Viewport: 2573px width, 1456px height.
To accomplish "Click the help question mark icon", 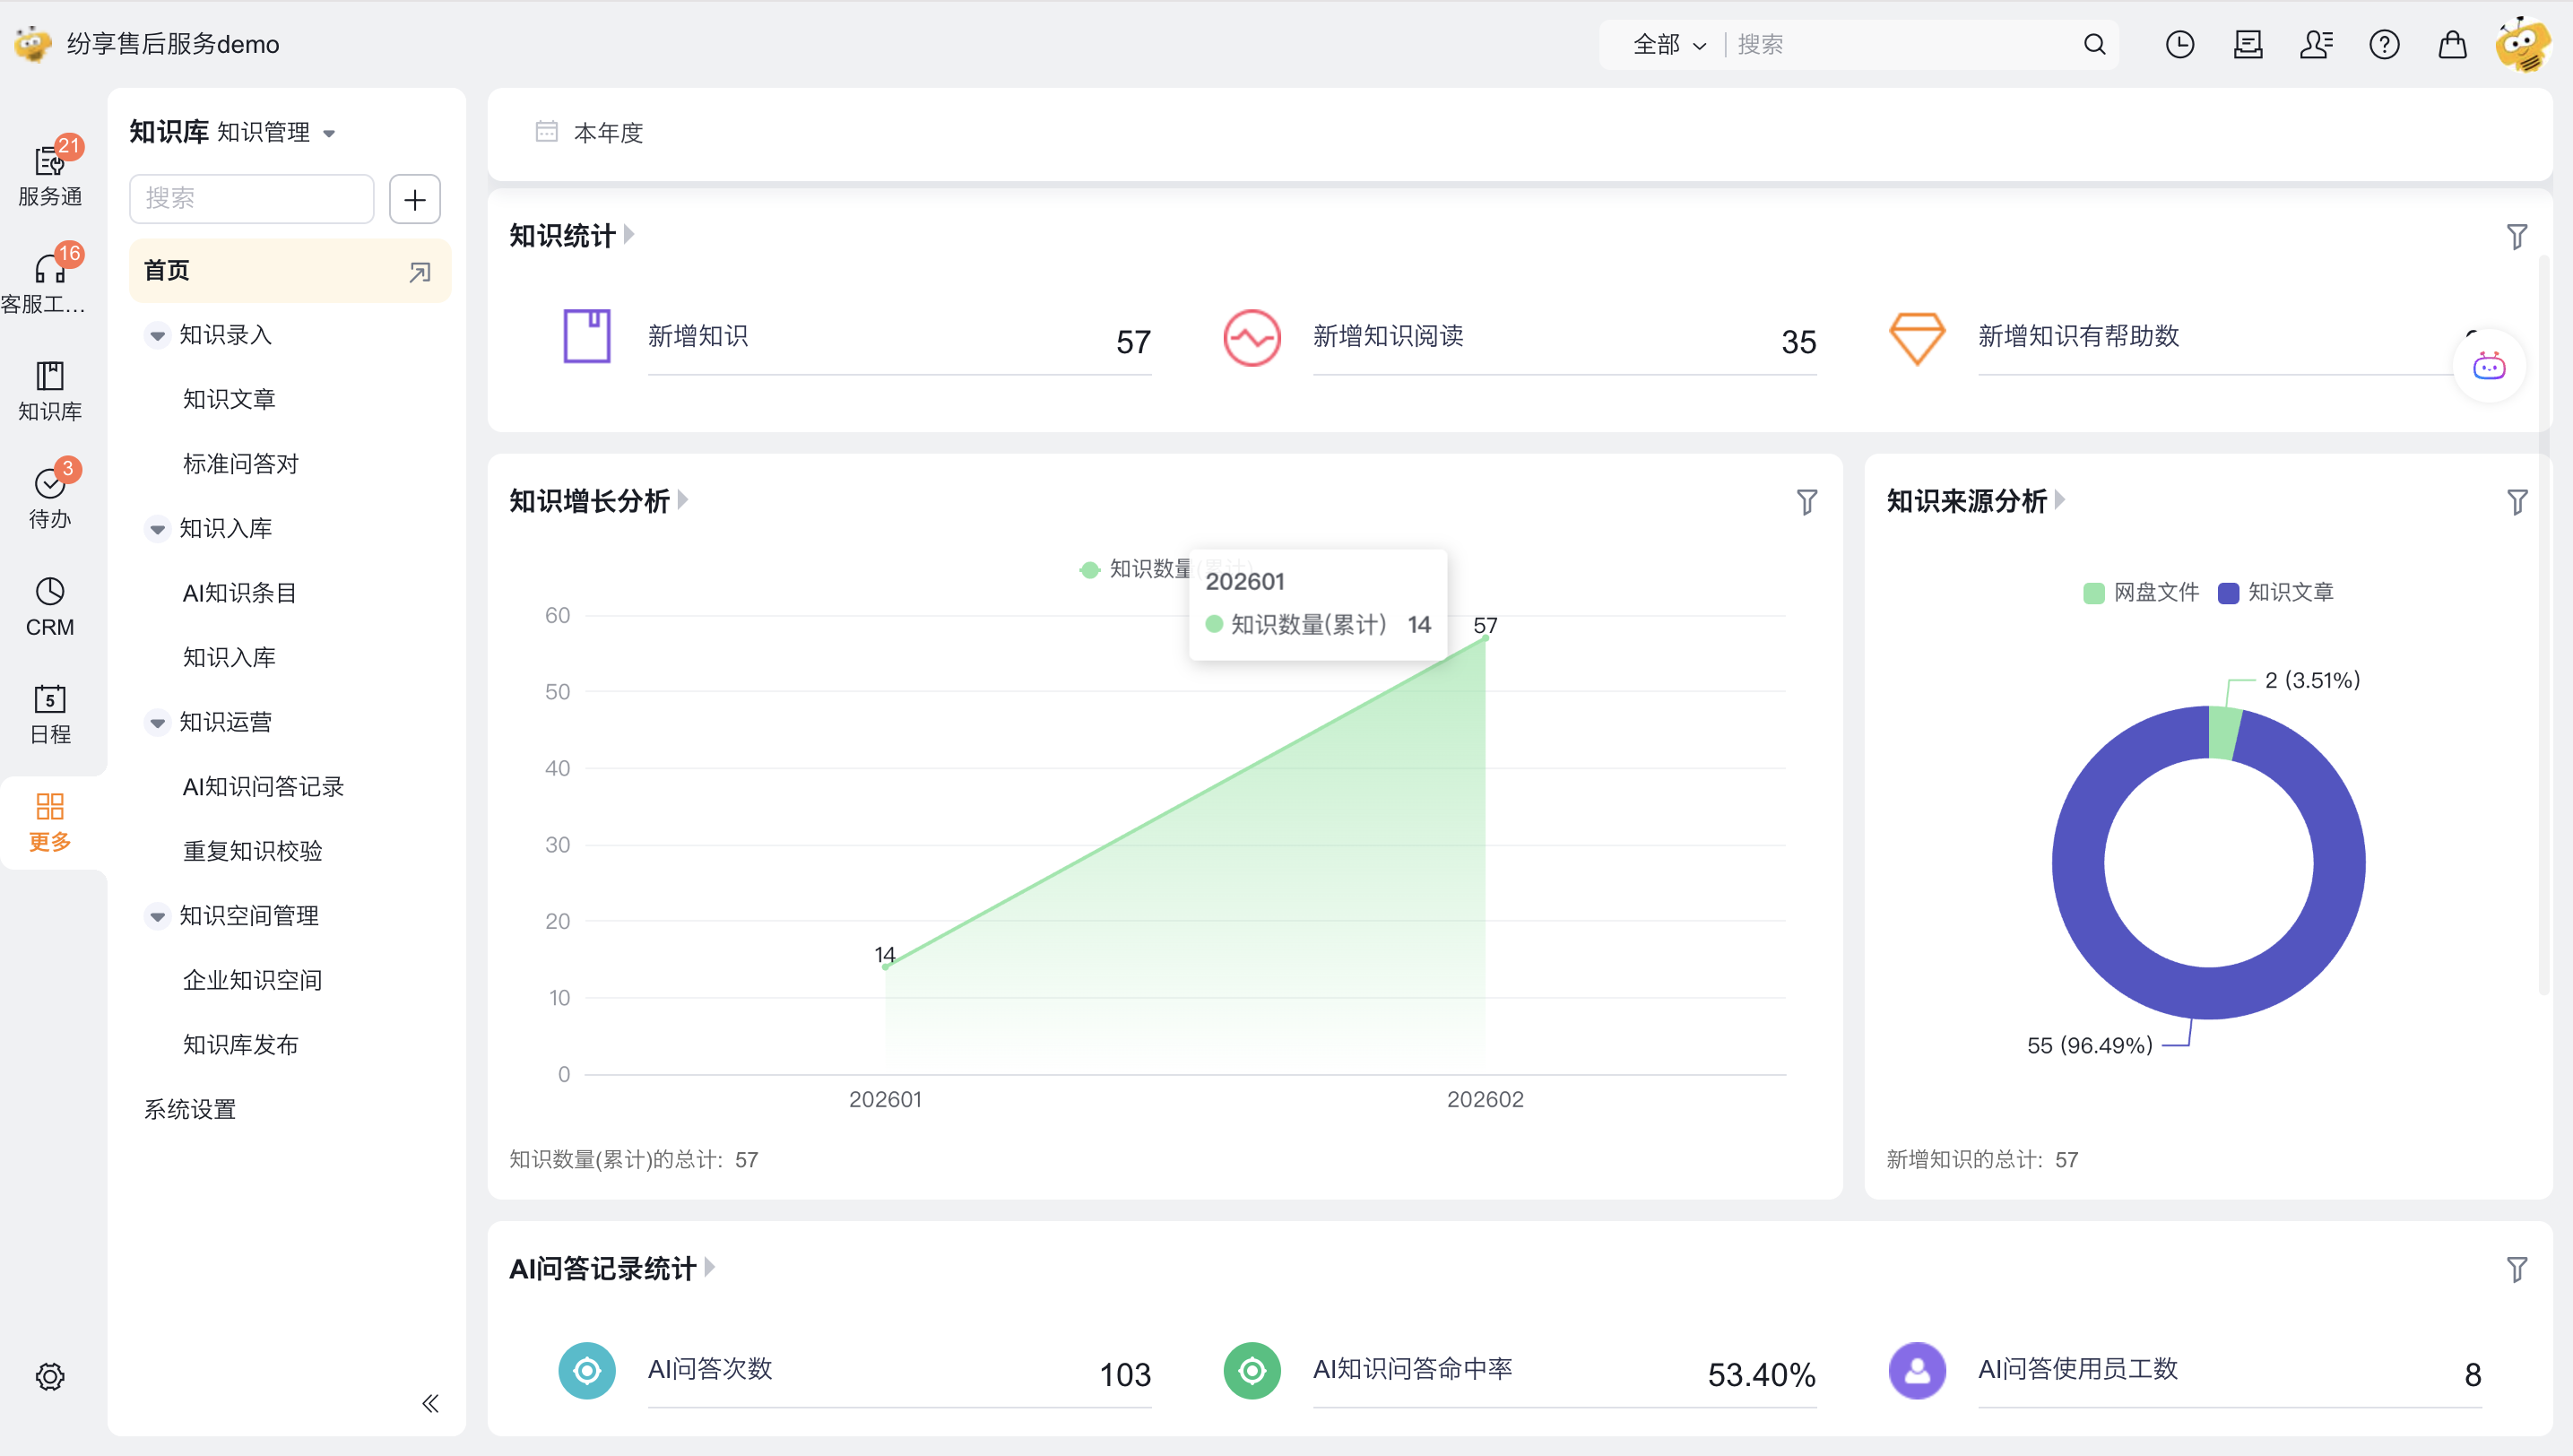I will [x=2384, y=44].
